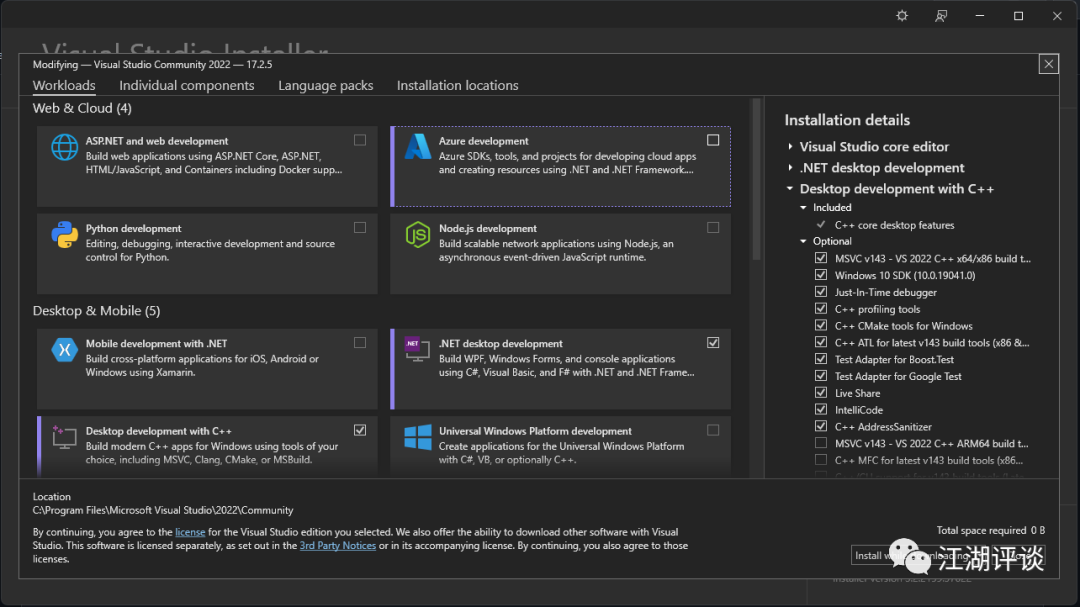This screenshot has width=1080, height=607.
Task: Uncheck .NET desktop development workload
Action: pos(713,342)
